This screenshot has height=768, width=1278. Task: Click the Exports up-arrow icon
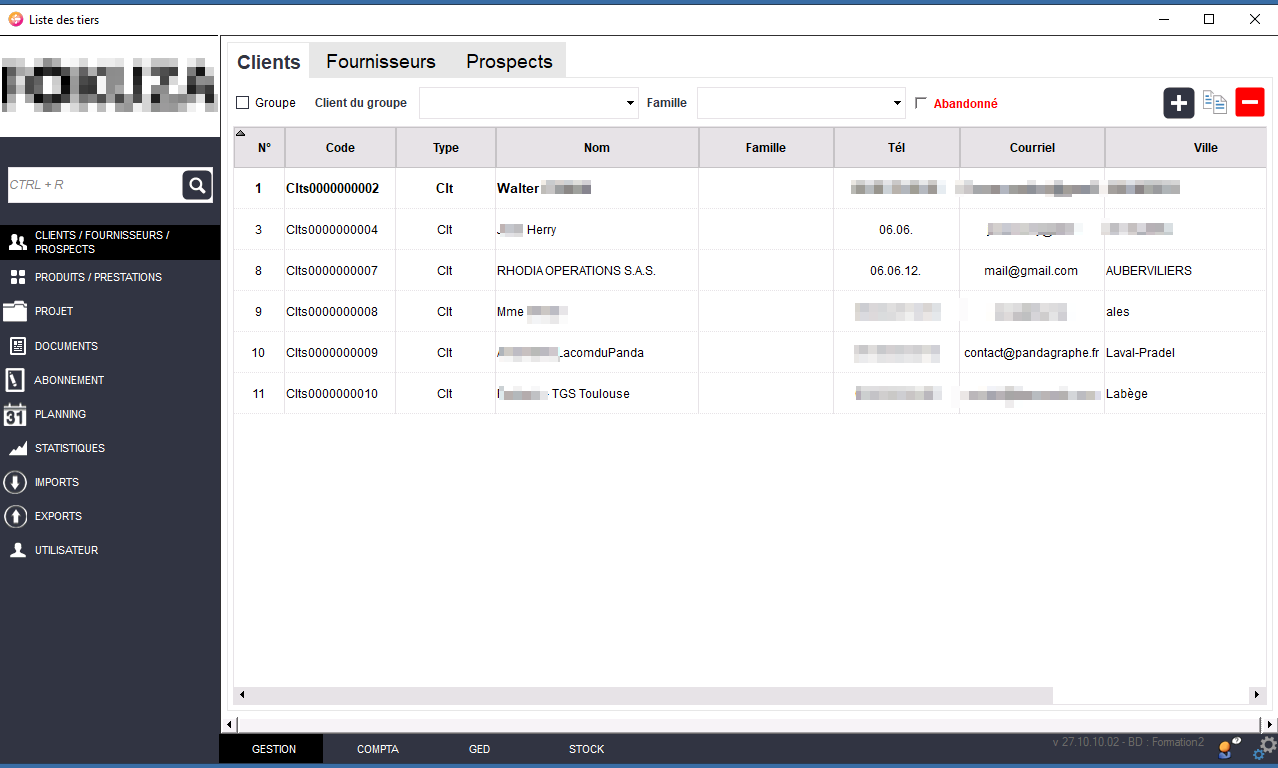tap(15, 516)
